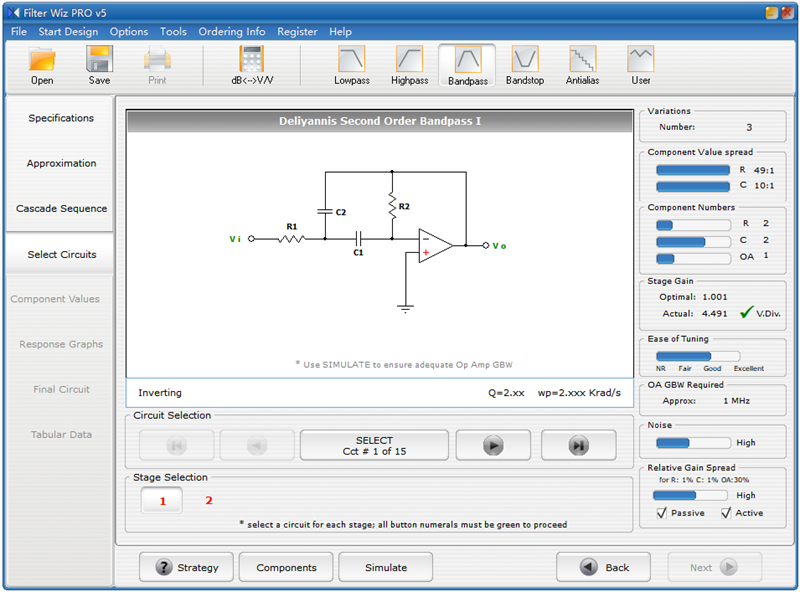Click the Actual stage gain 4.491 value
Image resolution: width=800 pixels, height=592 pixels.
(x=714, y=313)
